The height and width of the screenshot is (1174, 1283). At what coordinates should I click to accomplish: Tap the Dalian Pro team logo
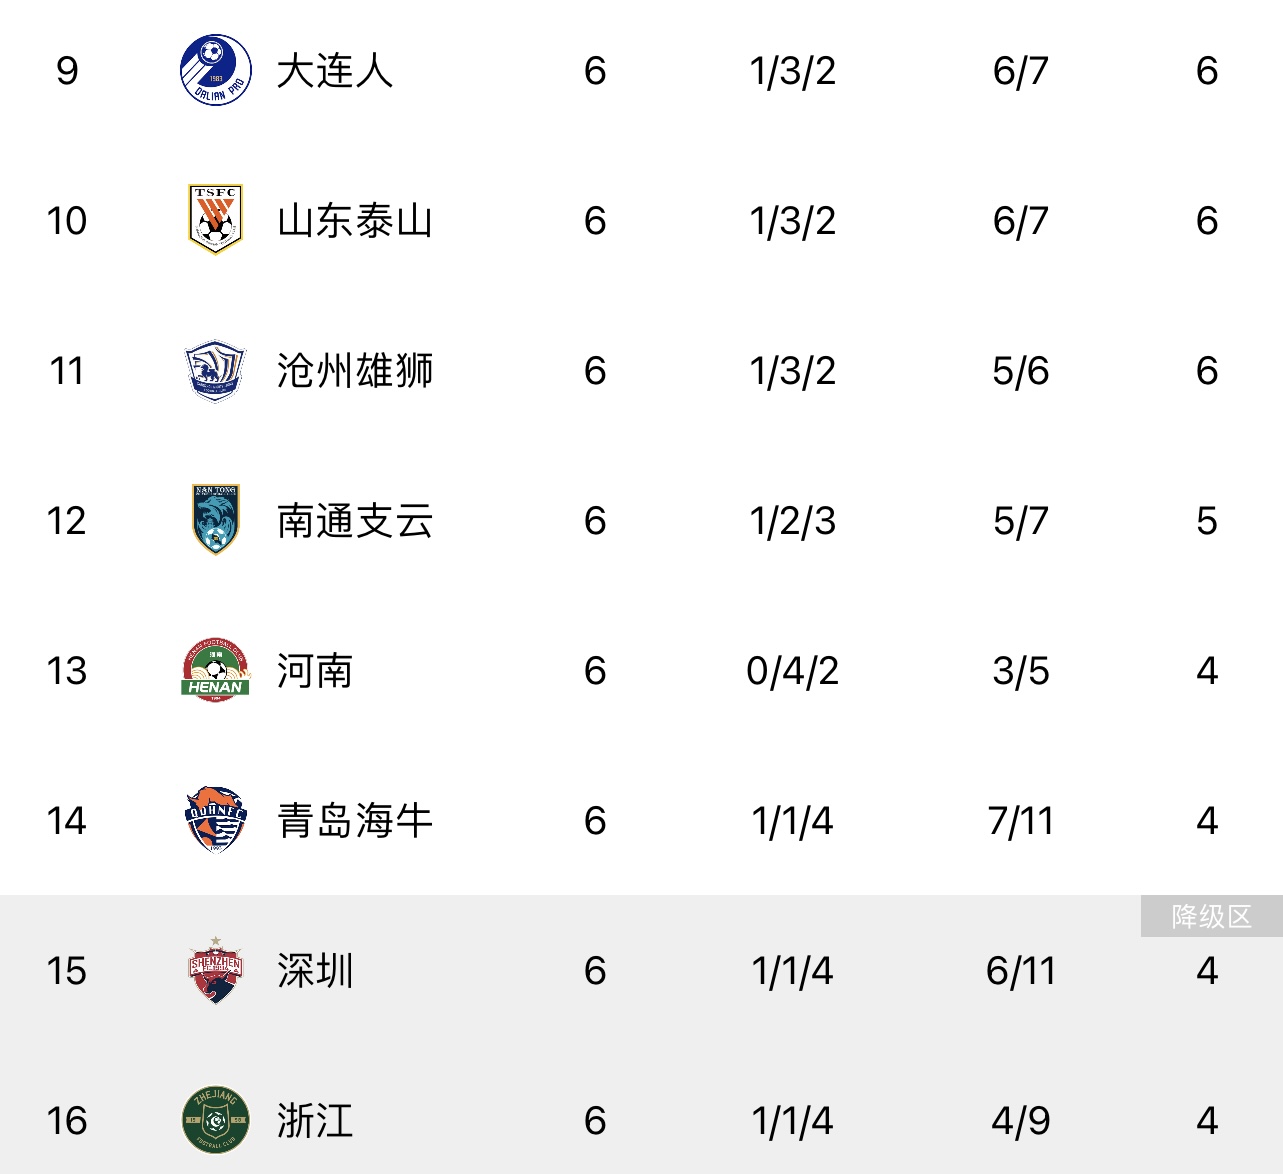[x=215, y=70]
